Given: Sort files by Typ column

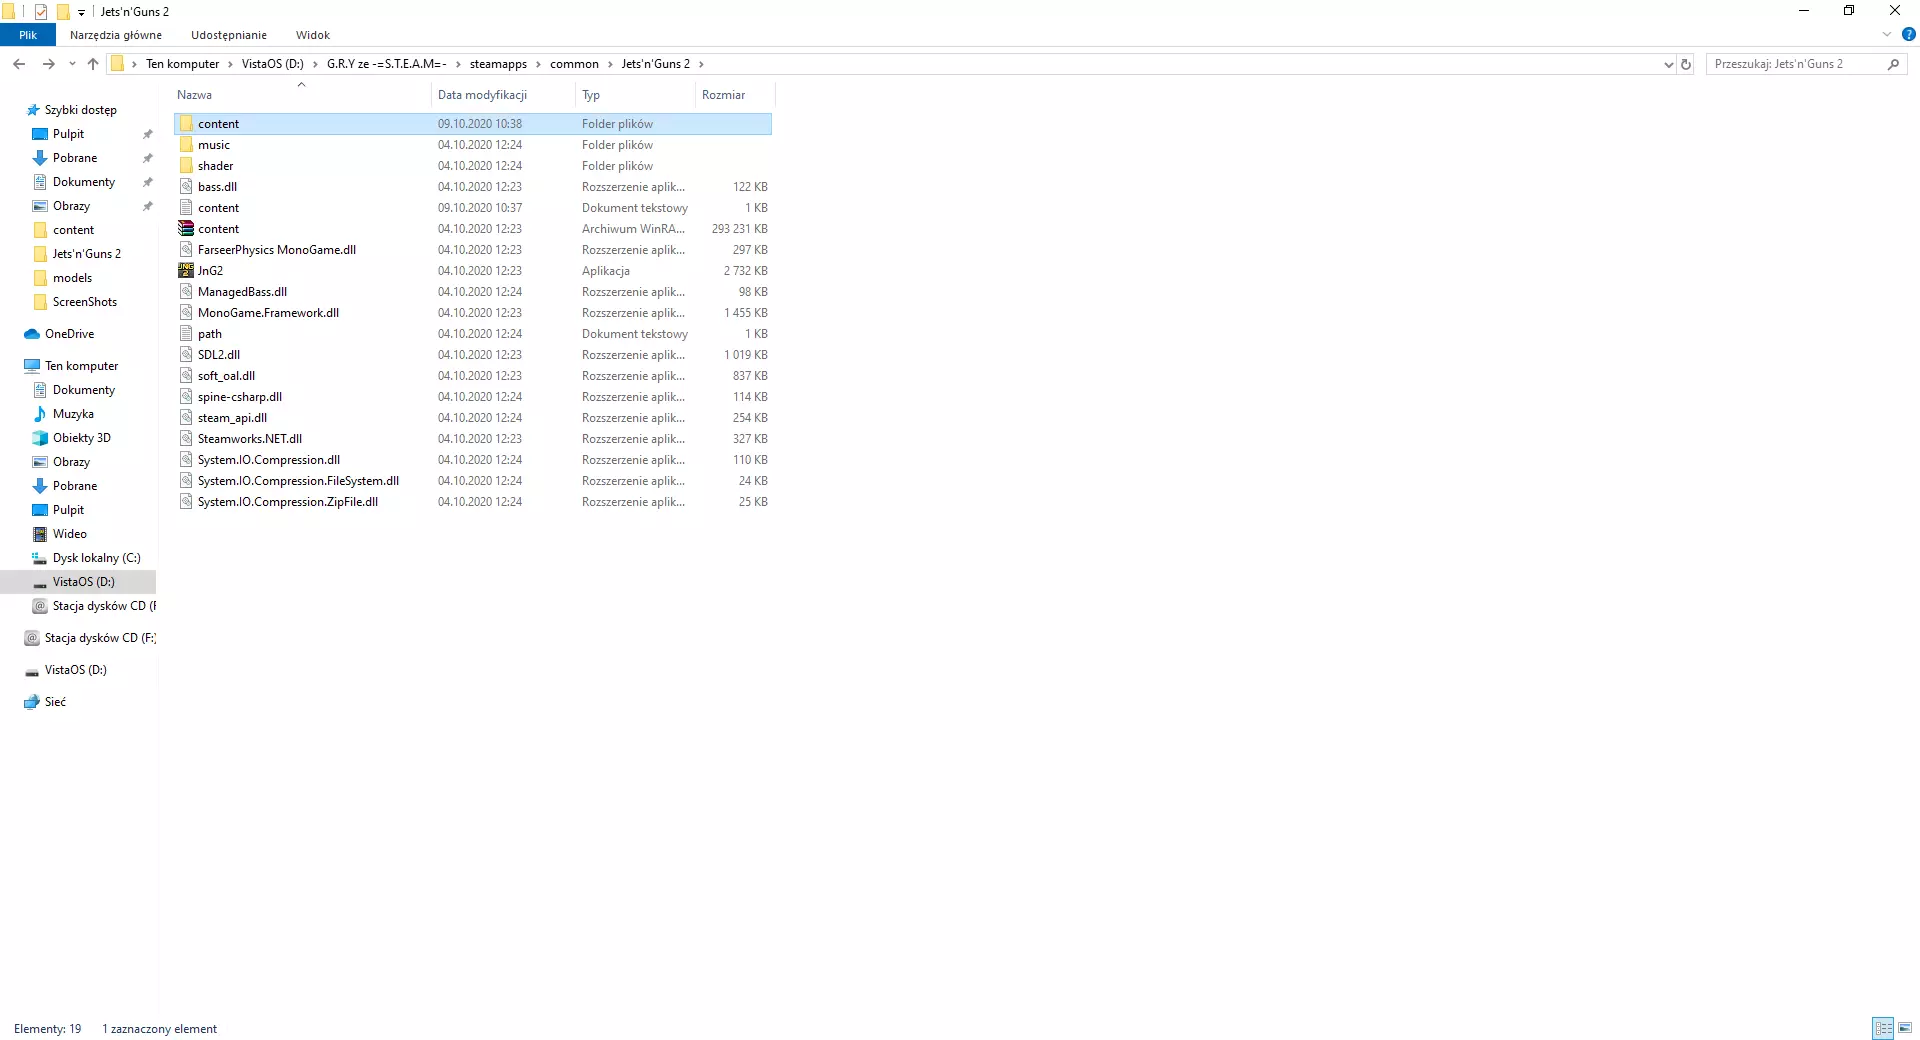Looking at the screenshot, I should coord(635,95).
